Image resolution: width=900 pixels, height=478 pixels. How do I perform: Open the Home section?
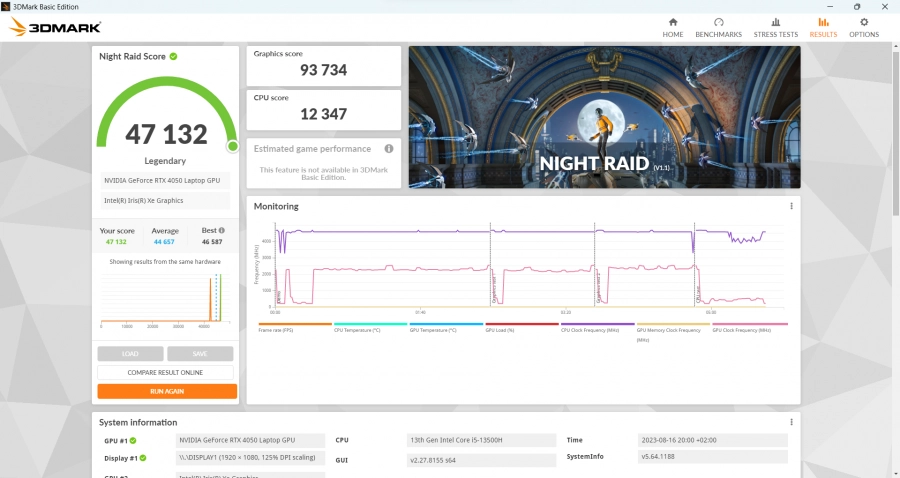[673, 27]
